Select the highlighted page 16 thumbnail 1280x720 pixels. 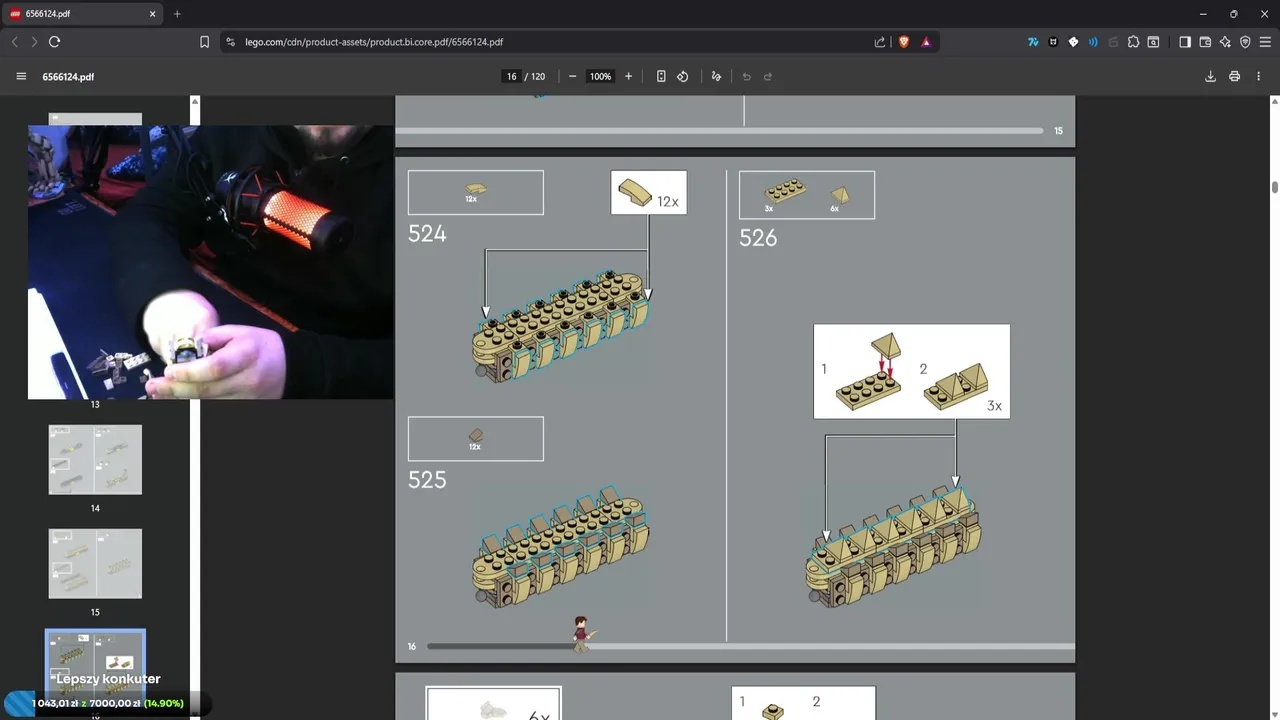coord(95,668)
